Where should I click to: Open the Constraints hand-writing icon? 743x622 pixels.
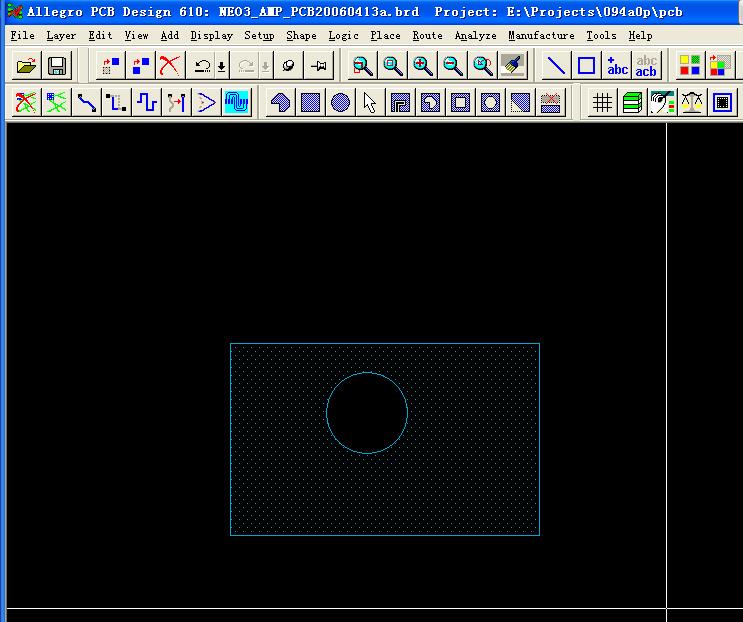(662, 102)
